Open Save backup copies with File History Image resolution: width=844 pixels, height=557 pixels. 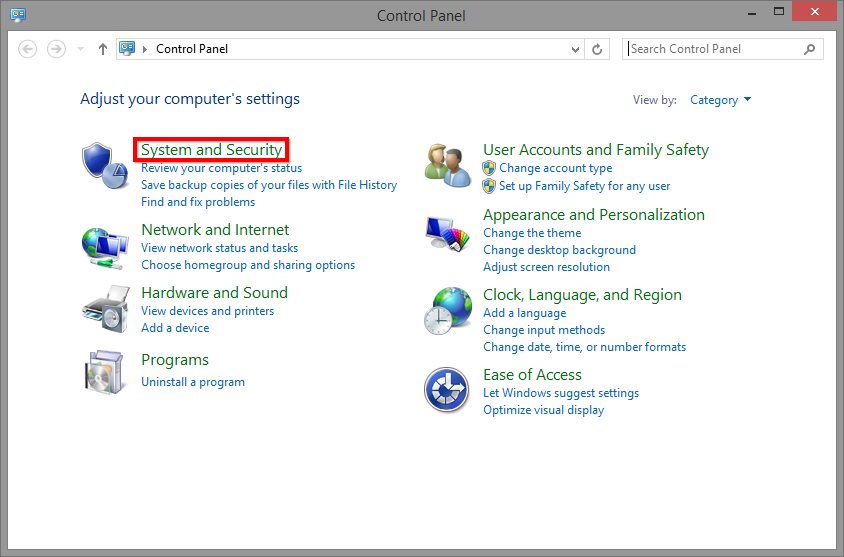(x=269, y=185)
